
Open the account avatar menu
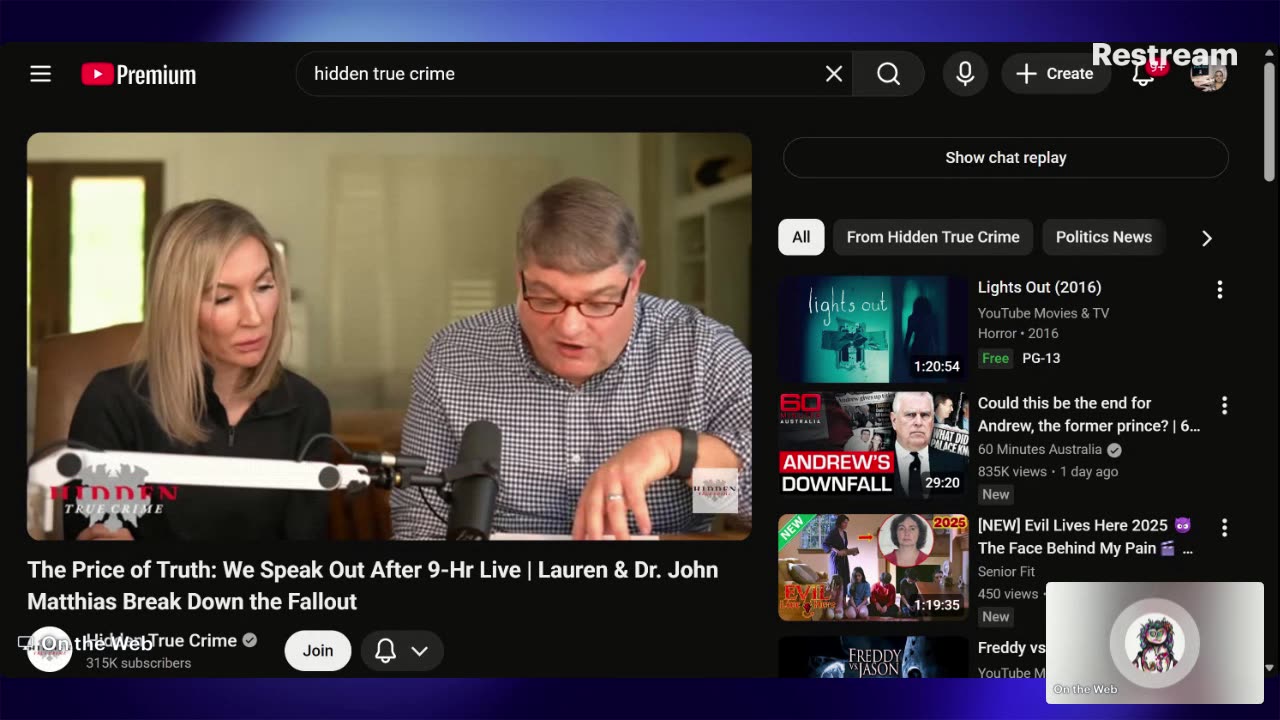tap(1208, 74)
